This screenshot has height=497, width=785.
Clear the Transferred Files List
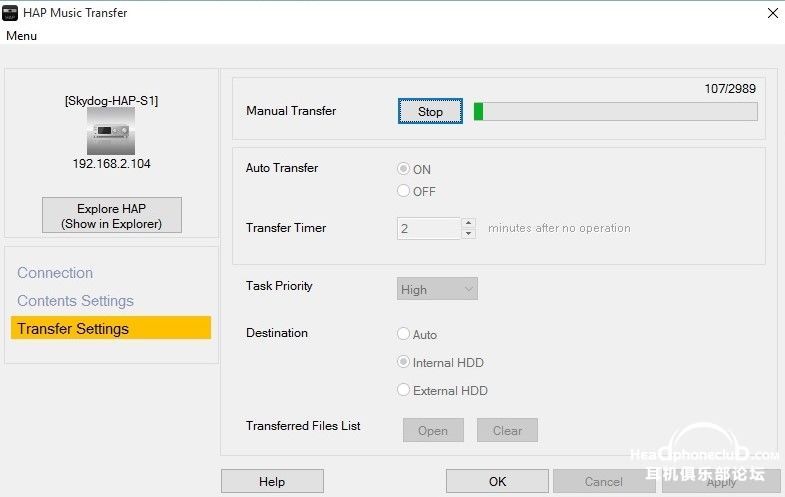pyautogui.click(x=507, y=430)
